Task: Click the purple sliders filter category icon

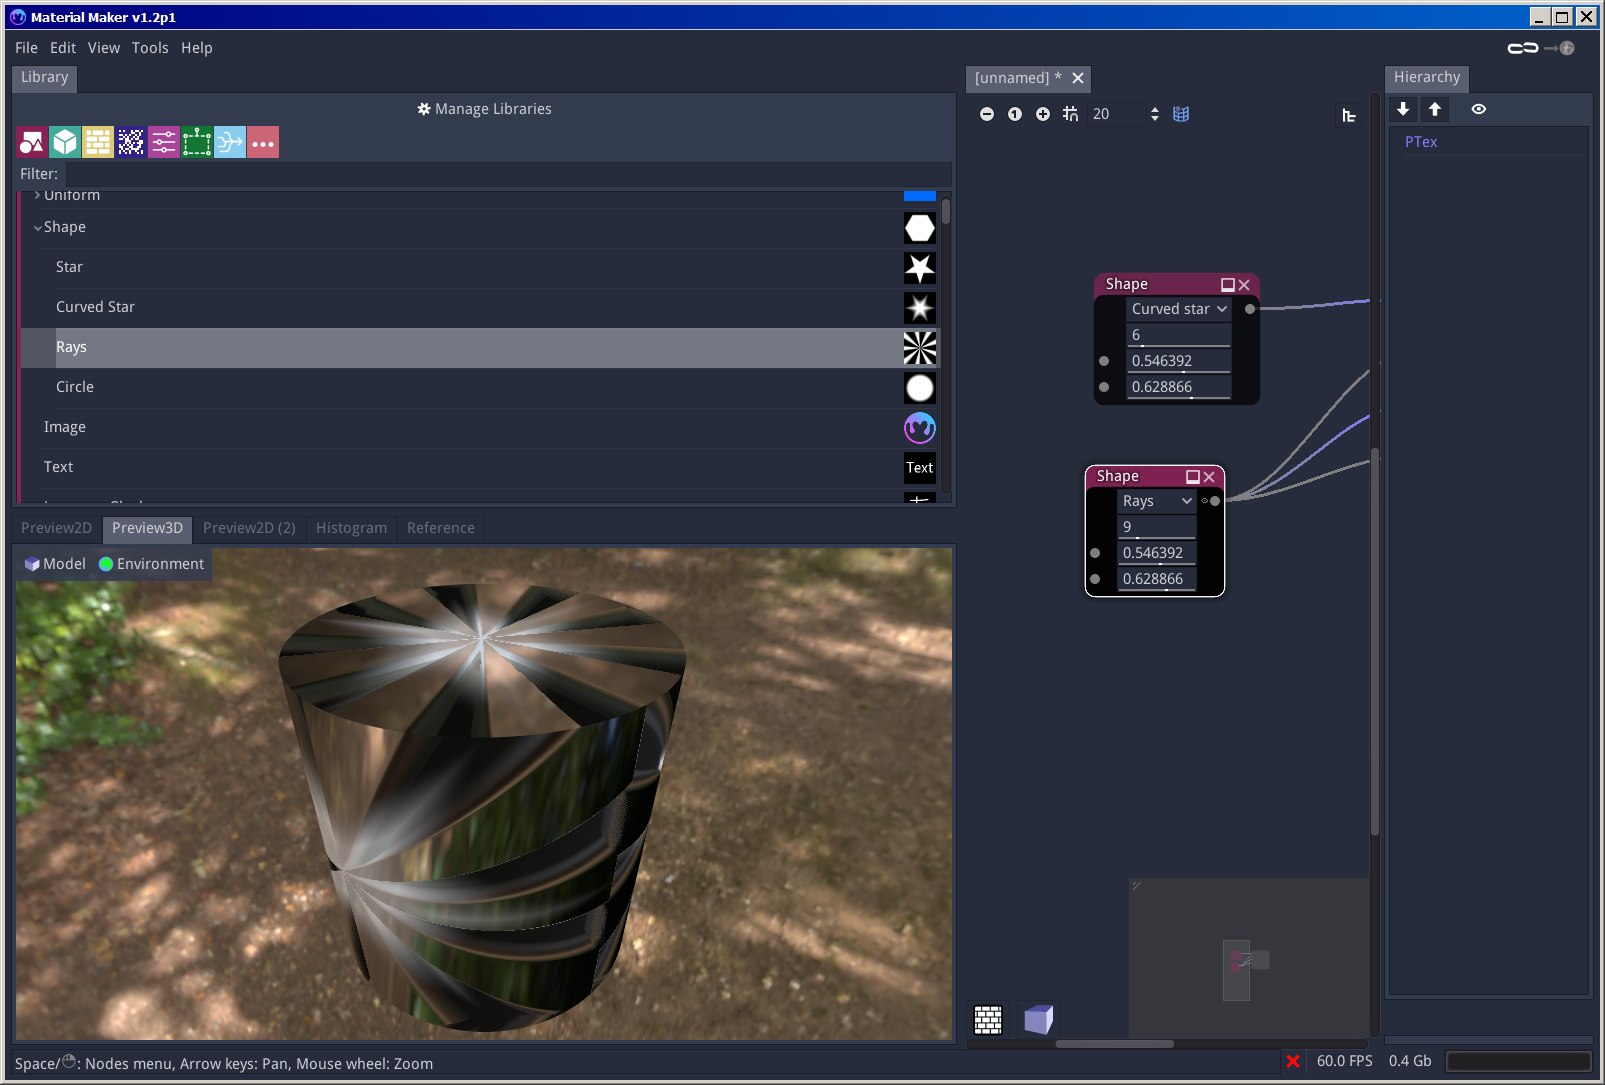Action: [164, 143]
